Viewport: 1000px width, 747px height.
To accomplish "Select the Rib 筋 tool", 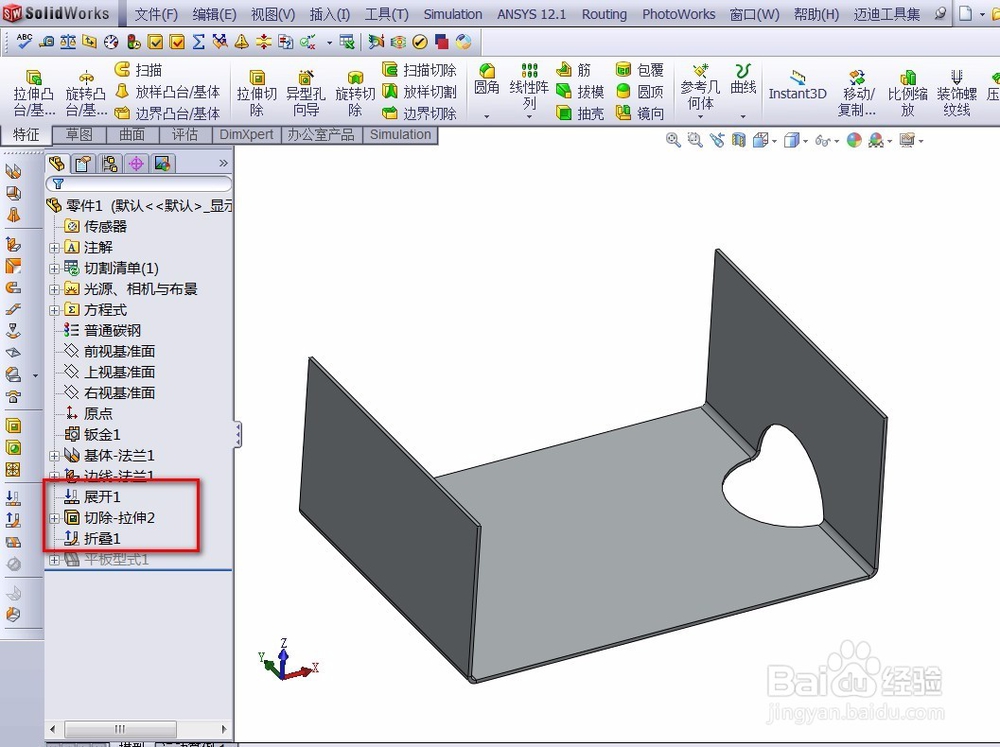I will 573,70.
